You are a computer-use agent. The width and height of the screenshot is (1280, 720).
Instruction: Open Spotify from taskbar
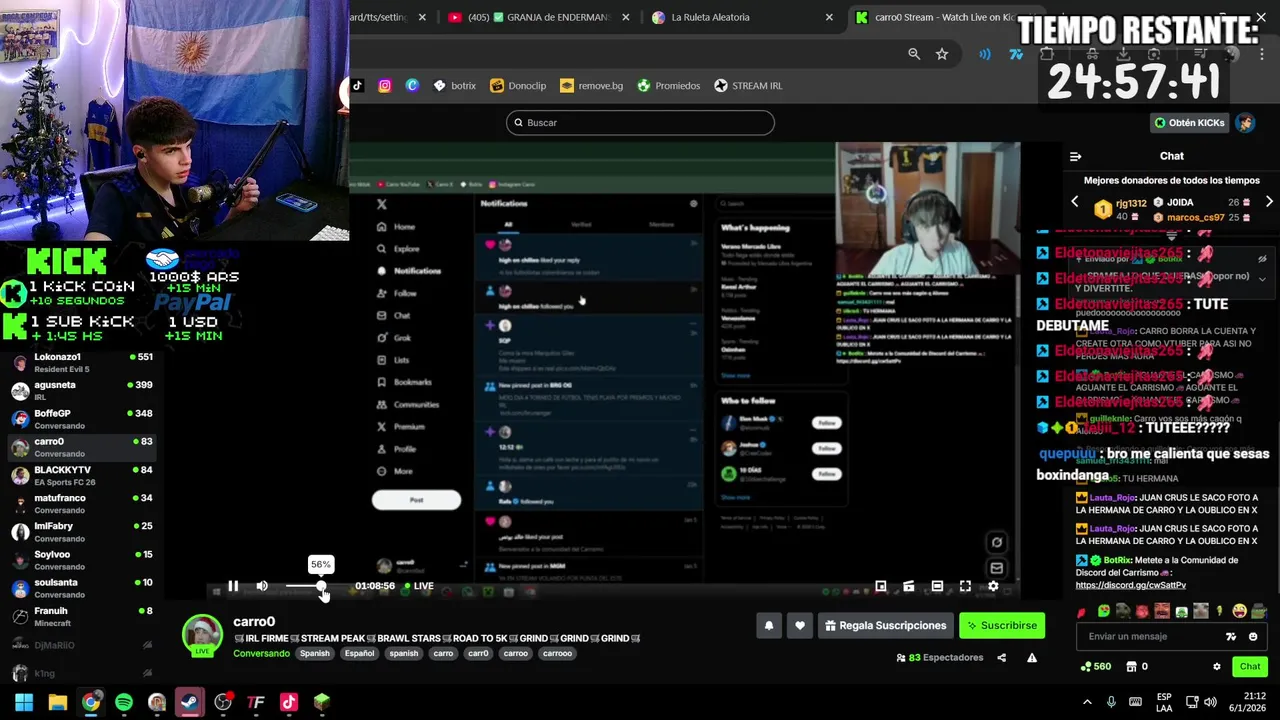pos(124,702)
